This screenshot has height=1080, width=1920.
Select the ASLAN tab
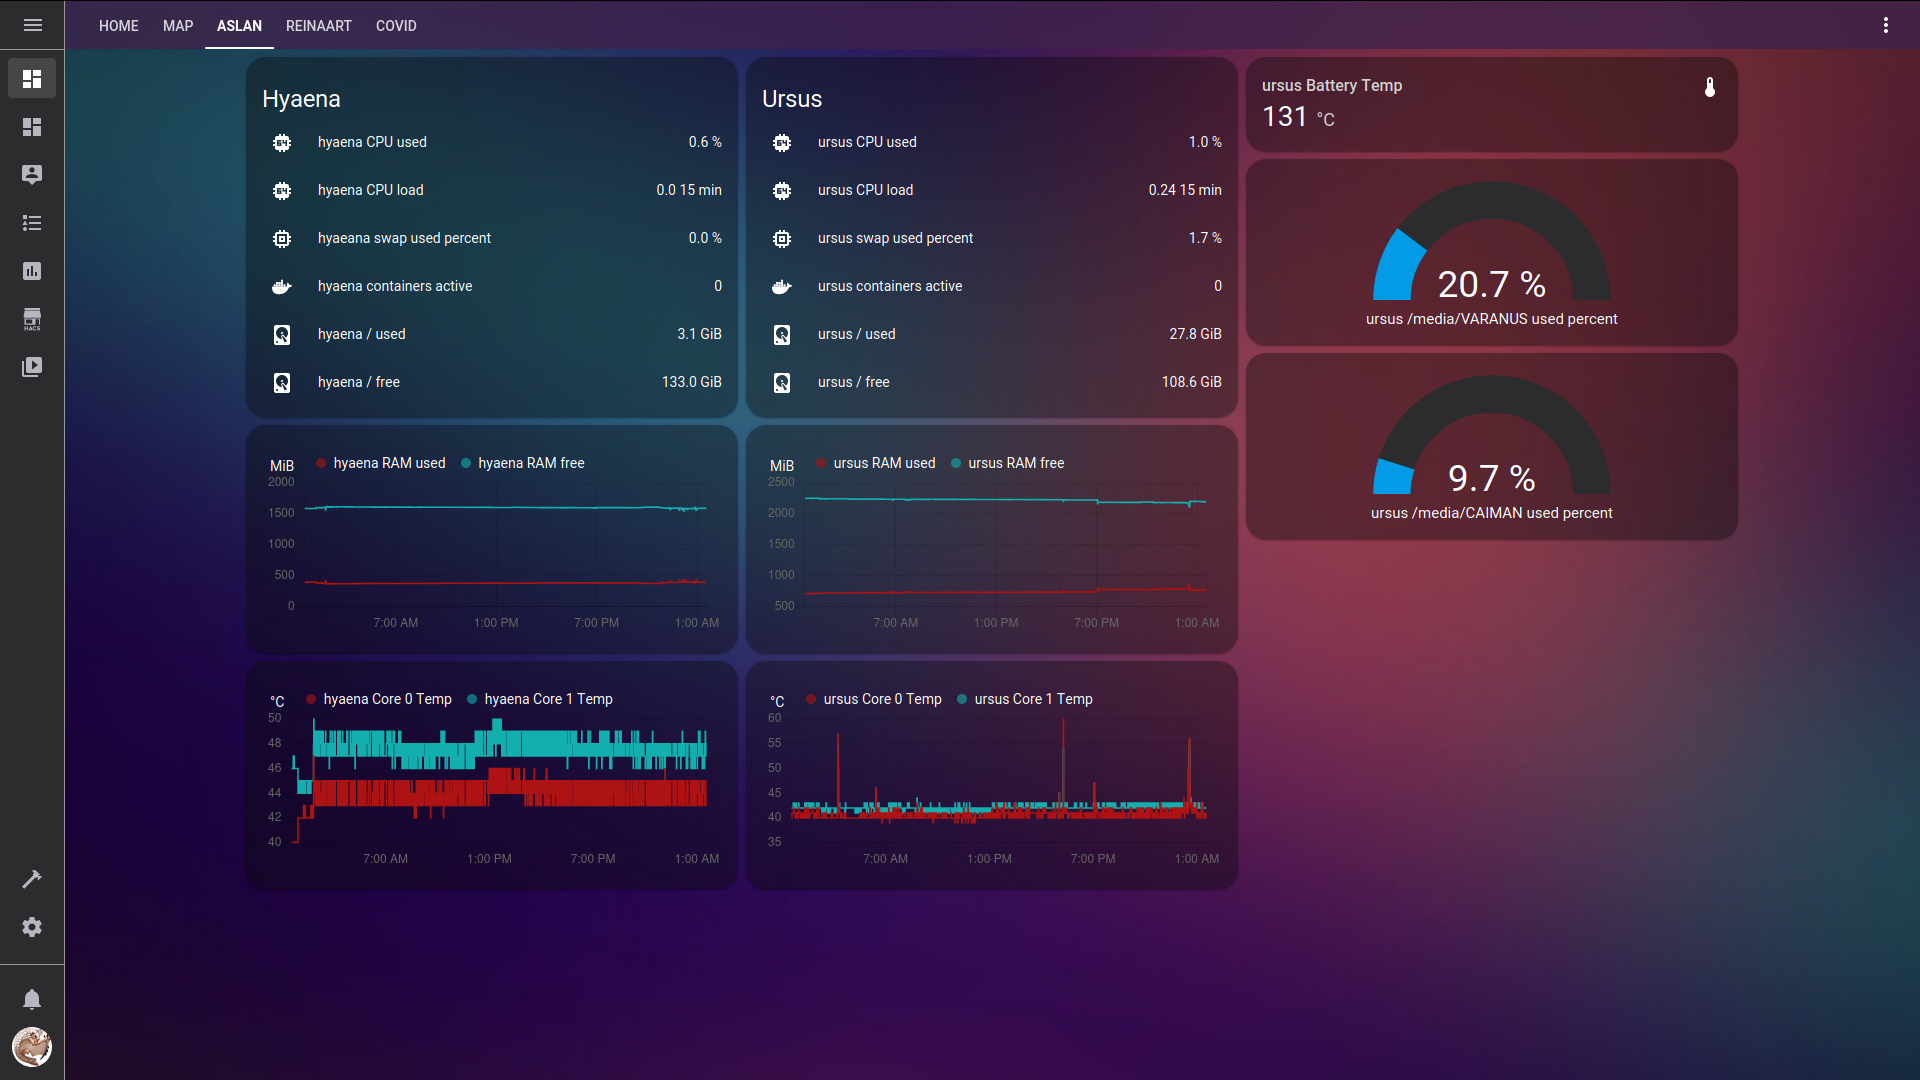(x=239, y=26)
